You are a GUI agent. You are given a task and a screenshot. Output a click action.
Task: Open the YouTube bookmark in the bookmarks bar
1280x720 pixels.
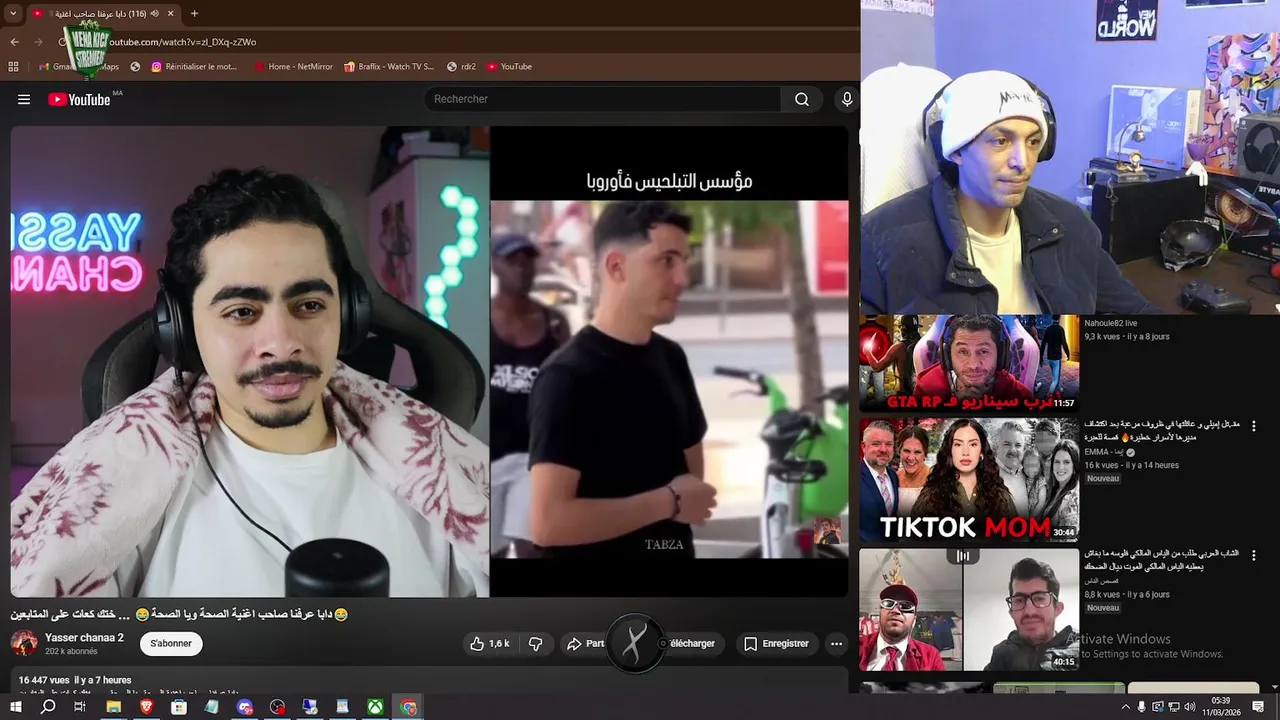[x=509, y=67]
